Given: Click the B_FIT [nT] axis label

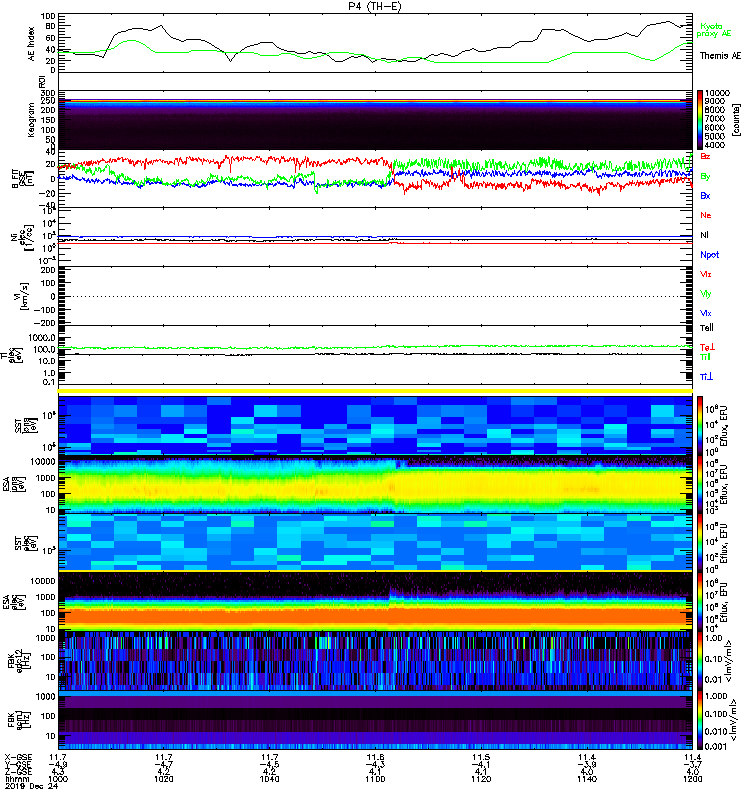Looking at the screenshot, I should pos(21,179).
